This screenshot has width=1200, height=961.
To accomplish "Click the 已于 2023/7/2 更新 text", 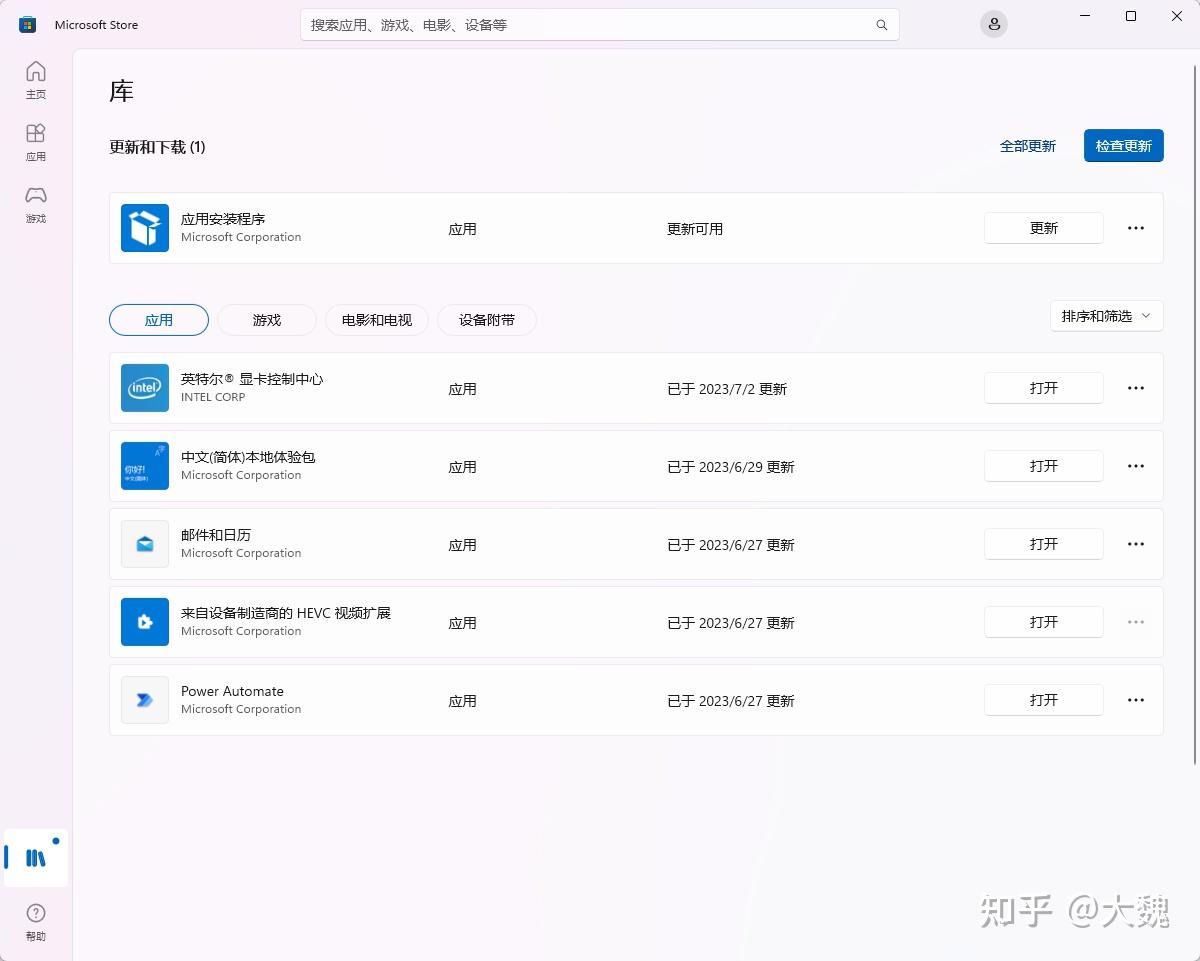I will pyautogui.click(x=727, y=389).
